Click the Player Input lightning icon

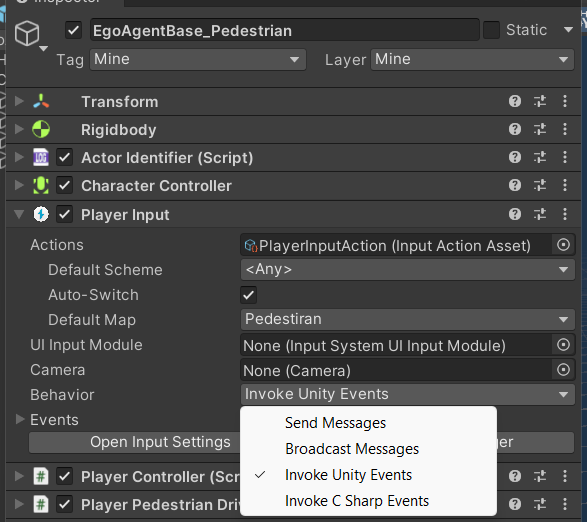pos(41,215)
